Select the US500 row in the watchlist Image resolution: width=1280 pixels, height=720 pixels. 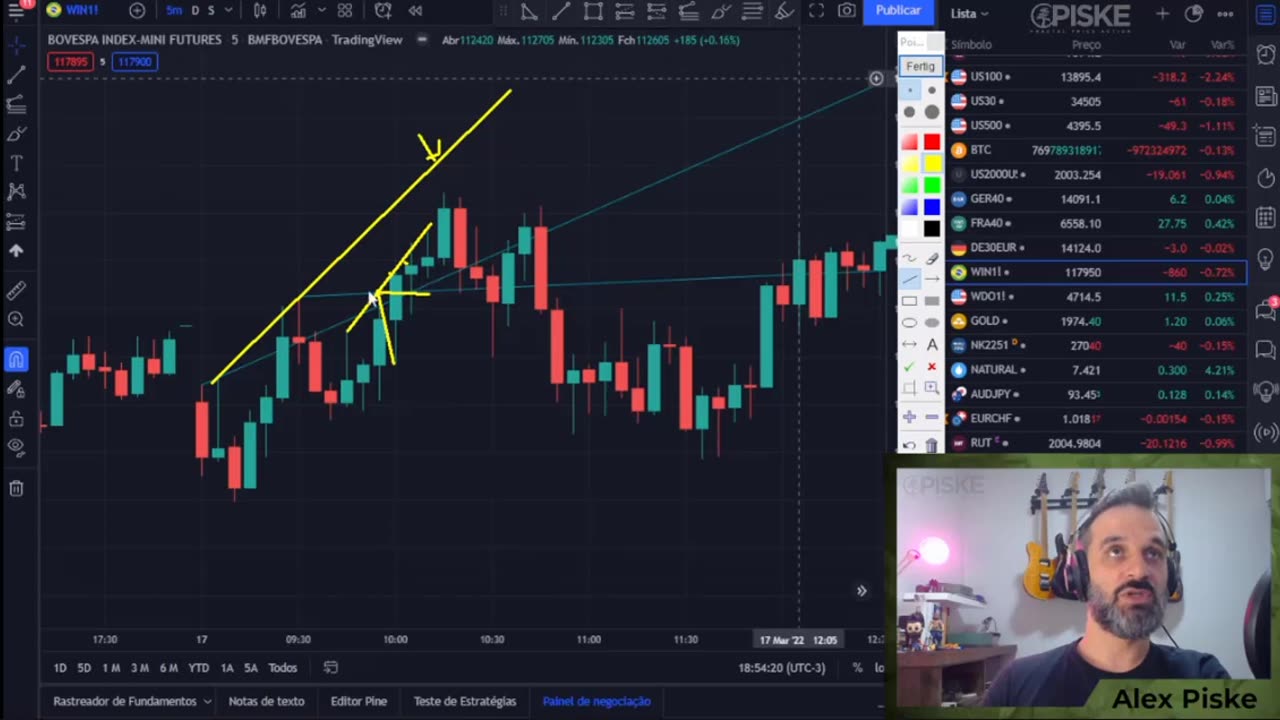pos(1097,125)
